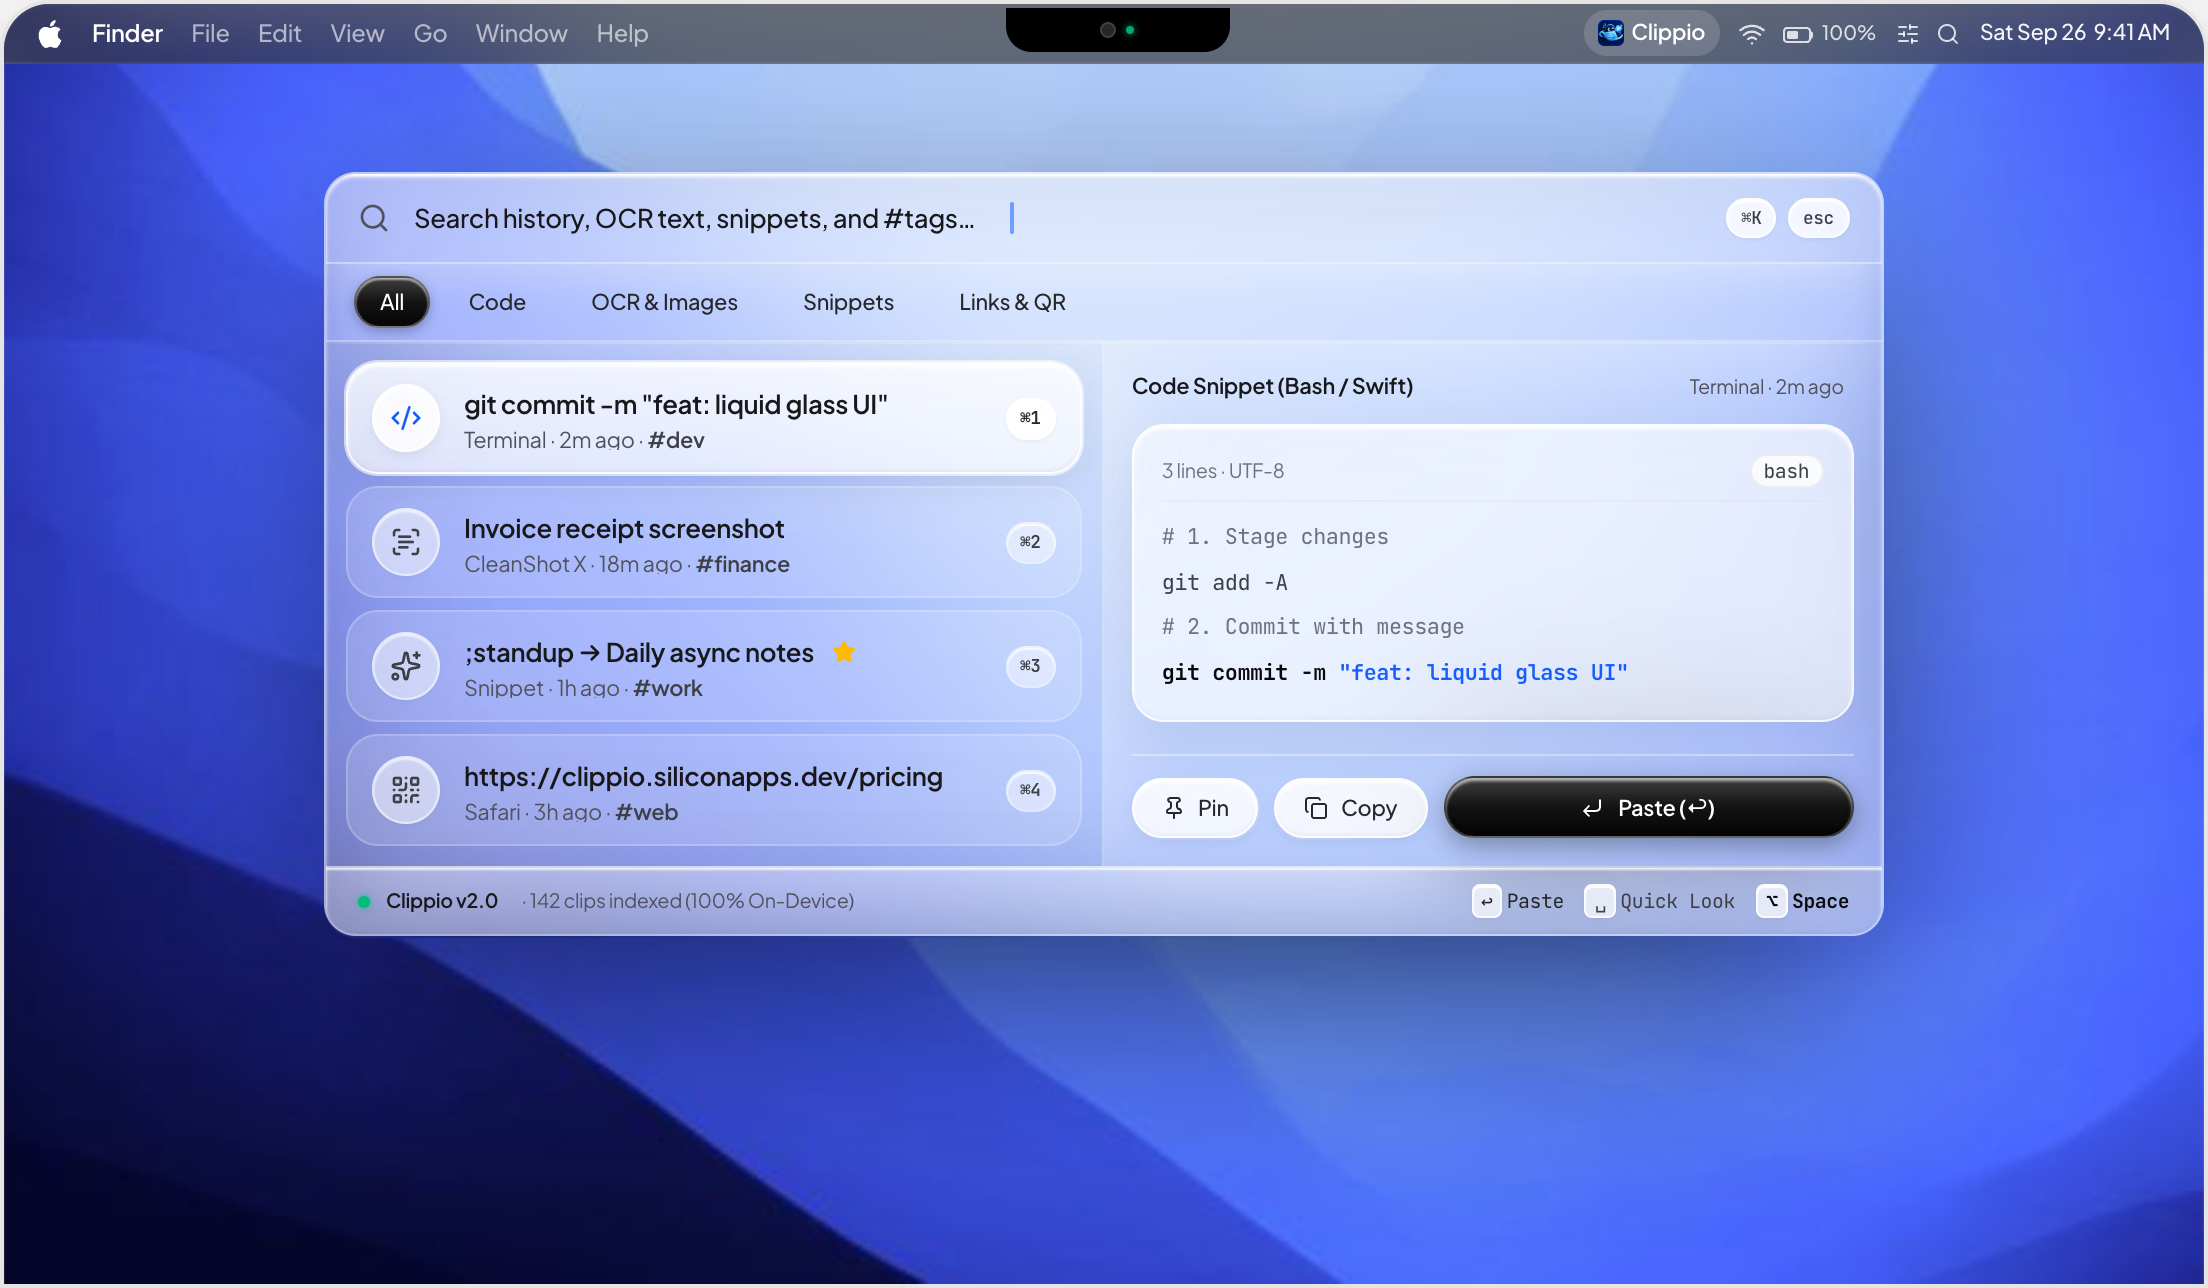2208x1288 pixels.
Task: Switch to the OCR & Images tab
Action: tap(664, 302)
